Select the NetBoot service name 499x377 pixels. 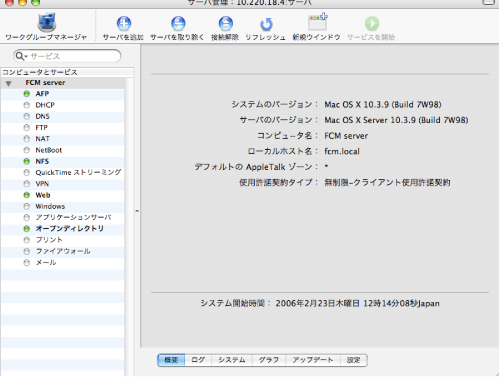click(x=49, y=150)
